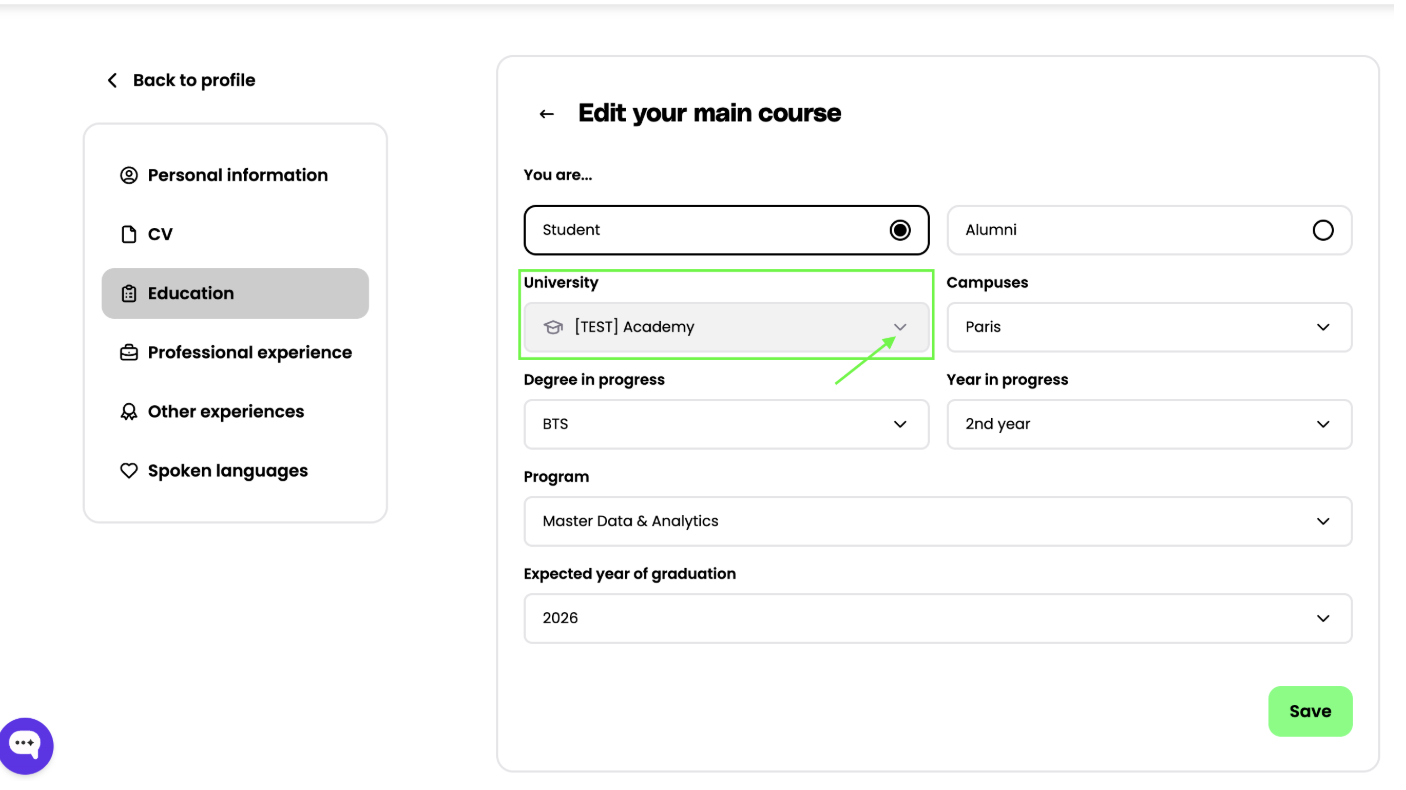Click the Back to profile link
This screenshot has height=790, width=1406.
tap(193, 80)
